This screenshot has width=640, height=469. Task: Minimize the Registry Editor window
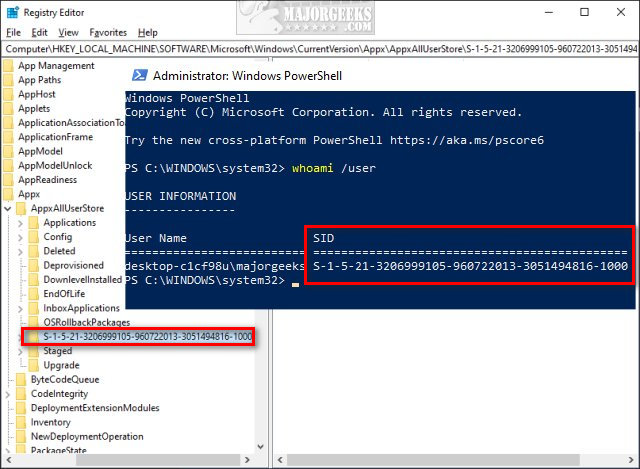(x=549, y=12)
